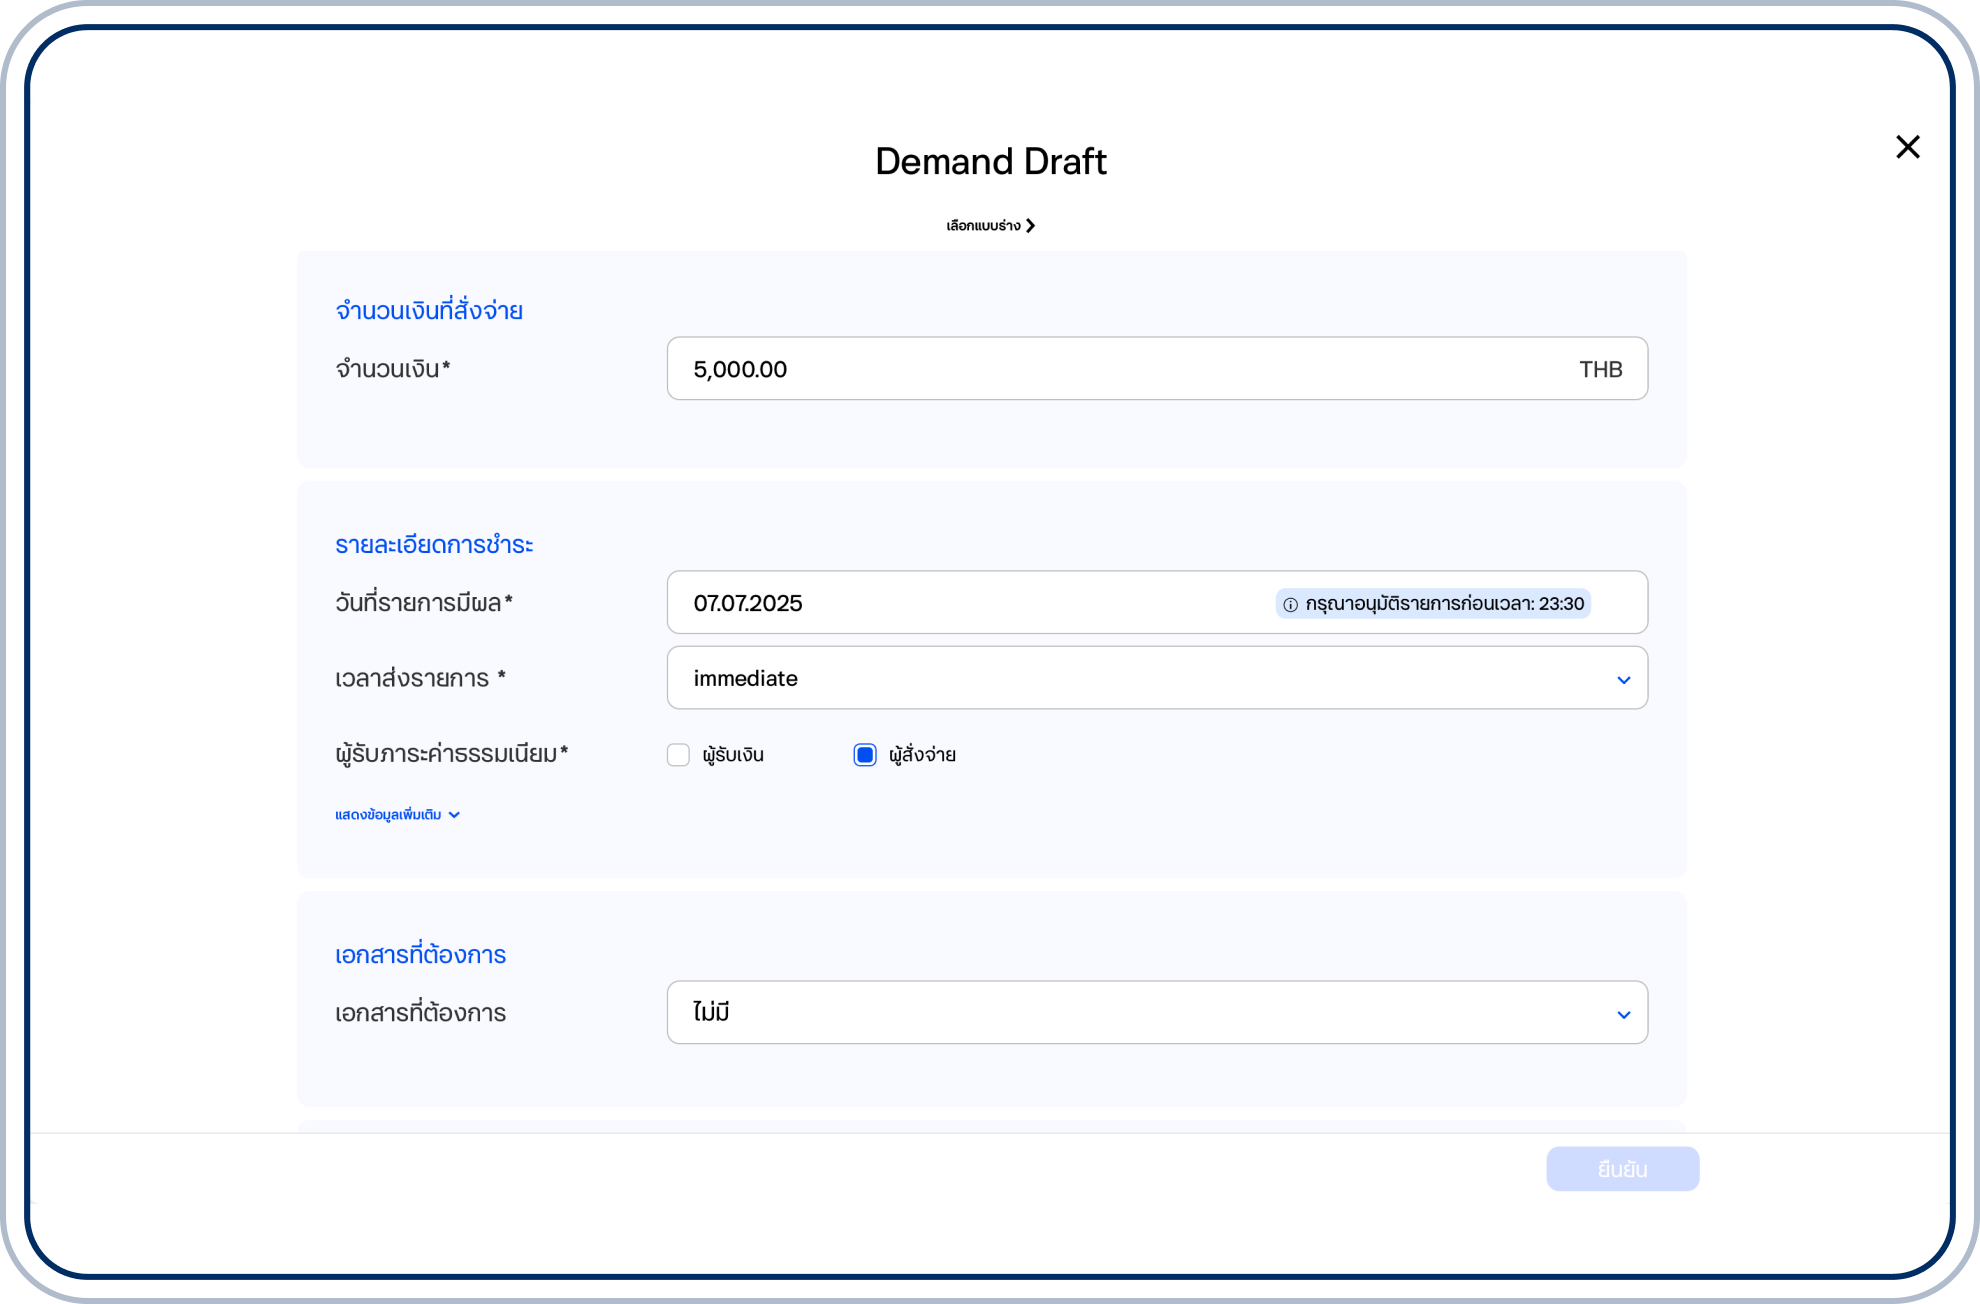Expand แสดงข้อมูลเพิ่มเติม for more details
The image size is (1980, 1304).
coord(397,815)
